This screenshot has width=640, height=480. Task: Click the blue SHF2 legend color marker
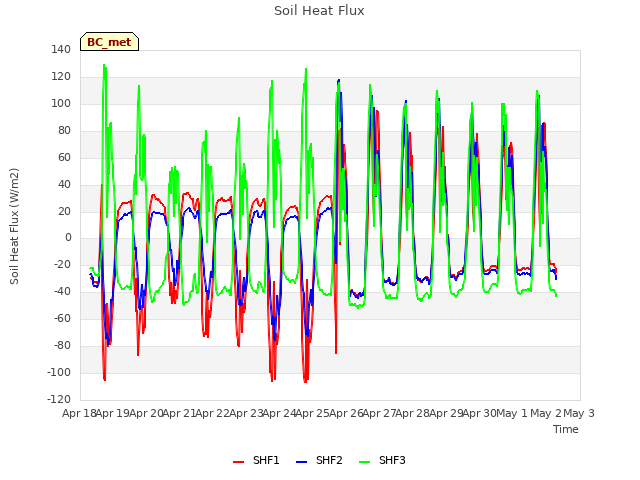[x=301, y=462]
